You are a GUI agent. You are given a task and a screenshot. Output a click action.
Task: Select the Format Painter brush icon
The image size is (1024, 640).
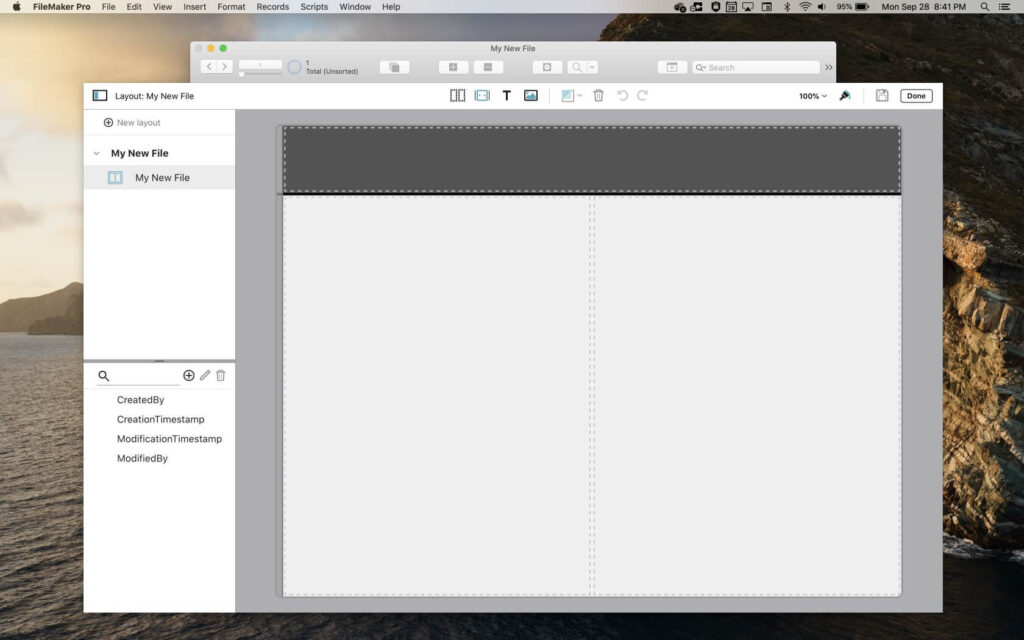coord(845,95)
